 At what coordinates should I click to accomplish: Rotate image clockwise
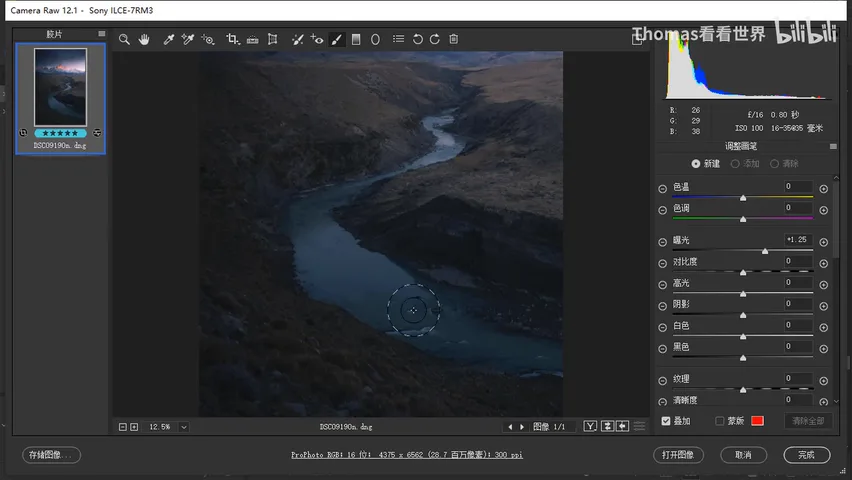click(x=435, y=39)
